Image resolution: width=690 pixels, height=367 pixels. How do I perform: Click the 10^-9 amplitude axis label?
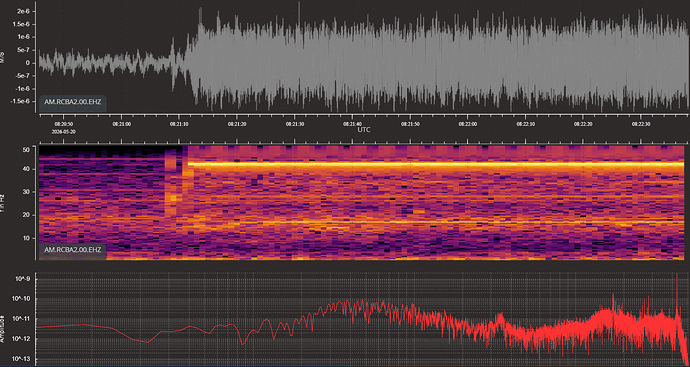(22, 279)
